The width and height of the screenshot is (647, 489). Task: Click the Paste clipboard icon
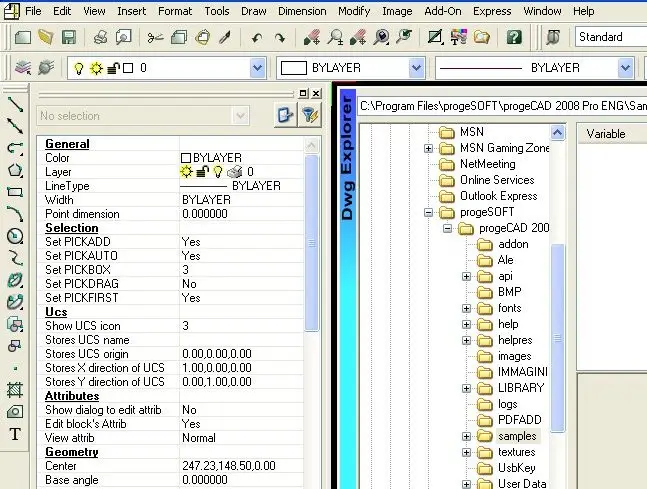coord(202,38)
